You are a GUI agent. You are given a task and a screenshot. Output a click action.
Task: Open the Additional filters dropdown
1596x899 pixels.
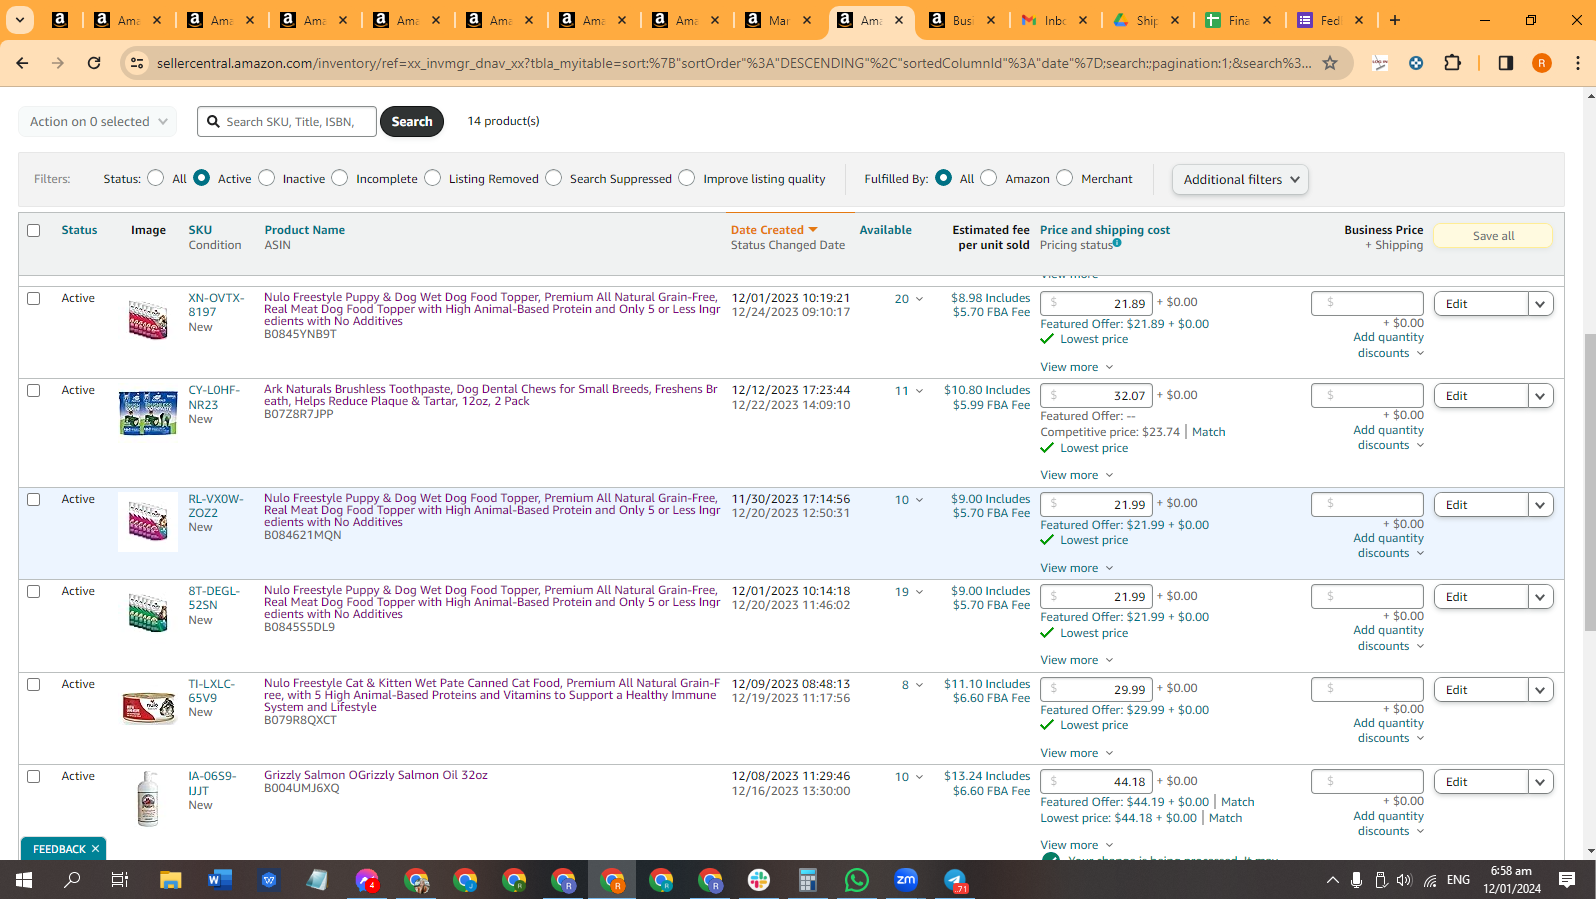pyautogui.click(x=1240, y=180)
